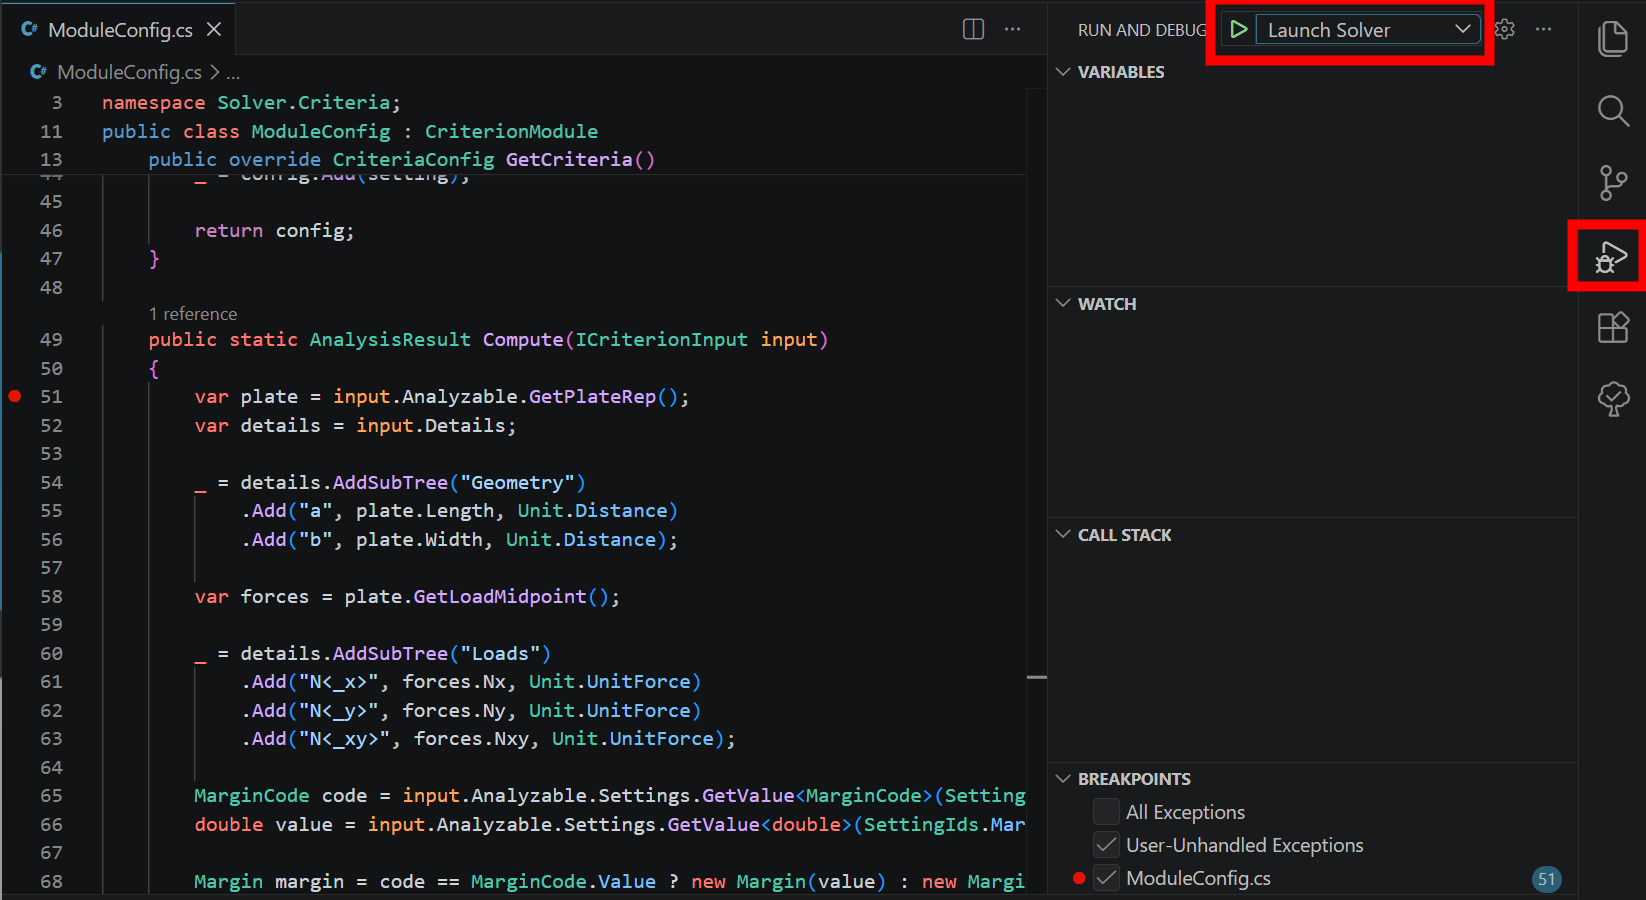Open the Source Control view icon
1646x900 pixels.
[1612, 183]
